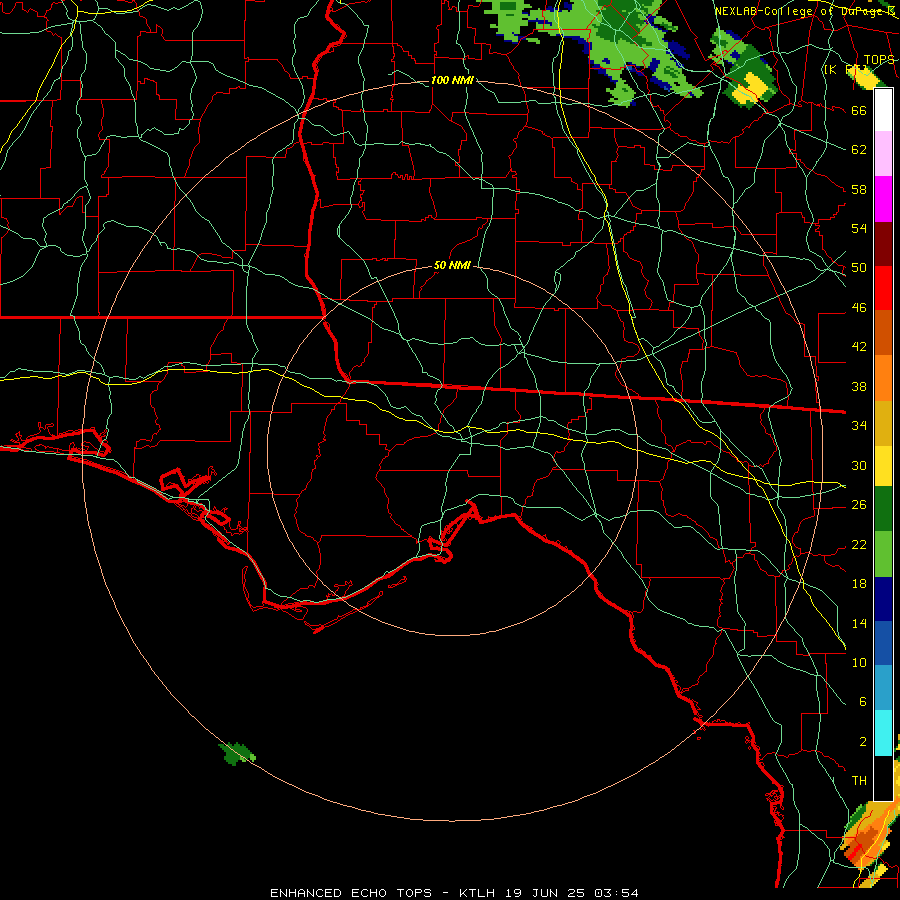Click the '58' legend value
The width and height of the screenshot is (900, 900).
click(859, 189)
